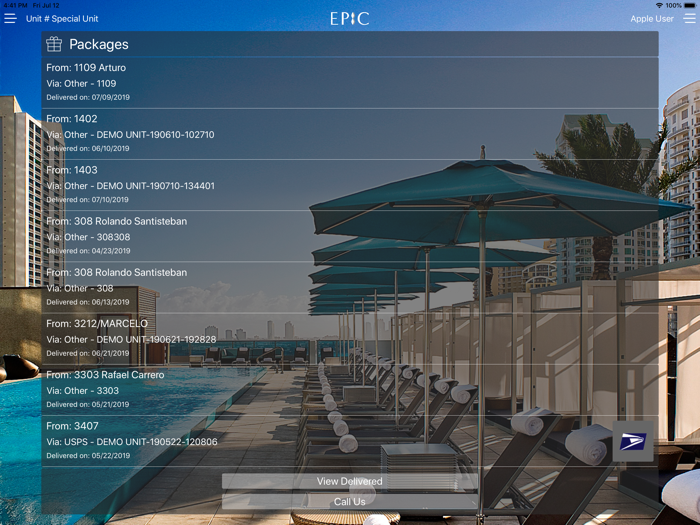This screenshot has width=700, height=525.
Task: Open package From: 1402
Action: click(350, 134)
